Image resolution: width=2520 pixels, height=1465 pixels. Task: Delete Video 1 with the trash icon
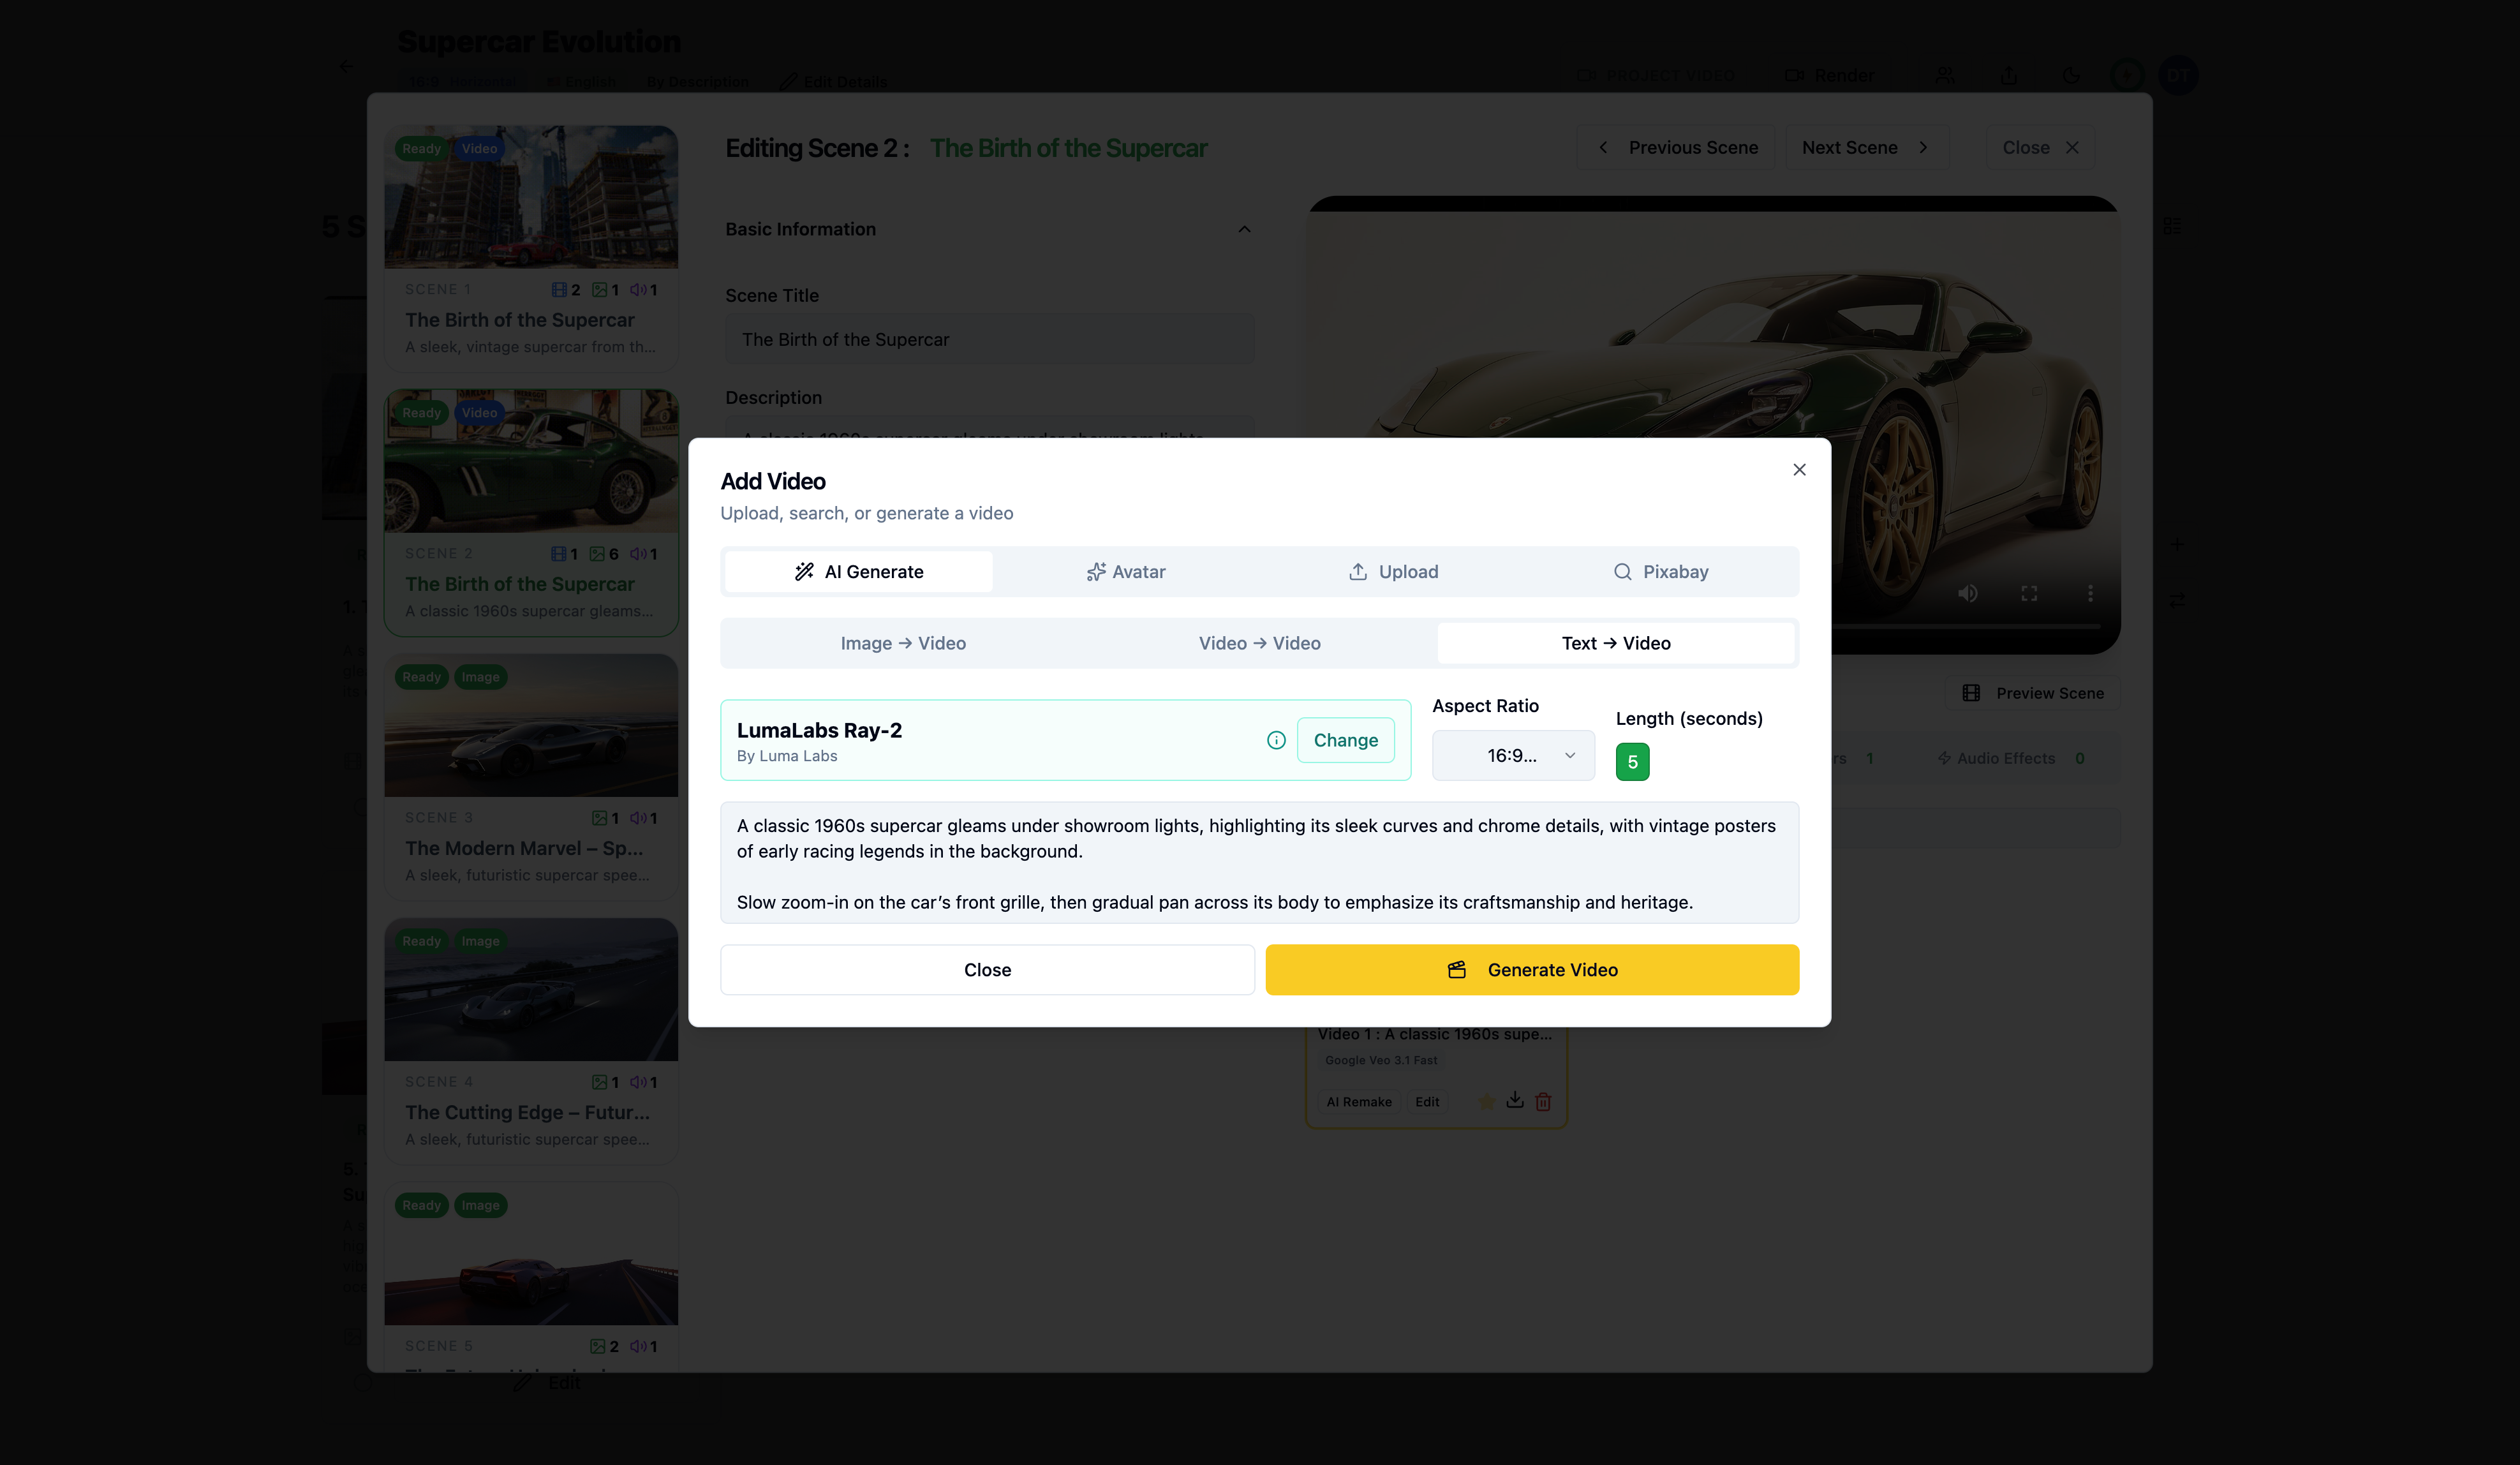pos(1543,1101)
